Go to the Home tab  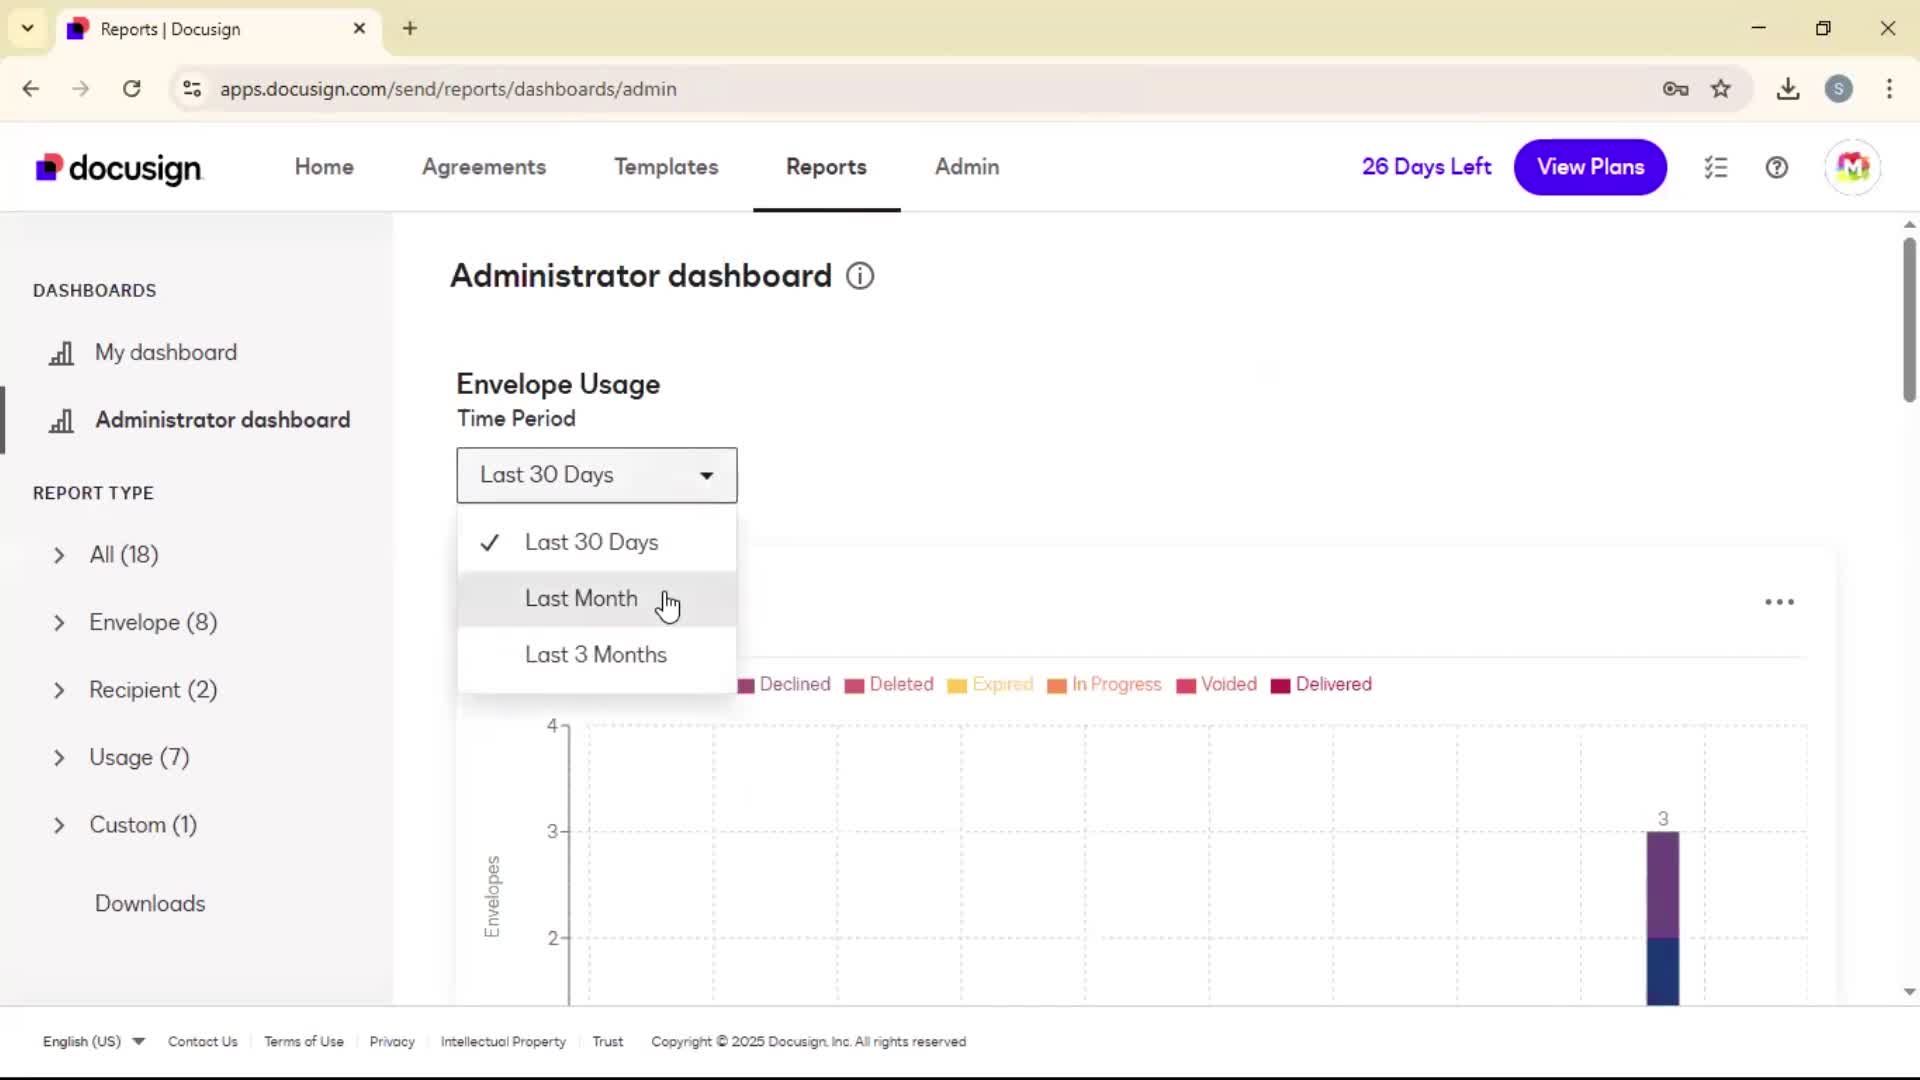pyautogui.click(x=324, y=167)
